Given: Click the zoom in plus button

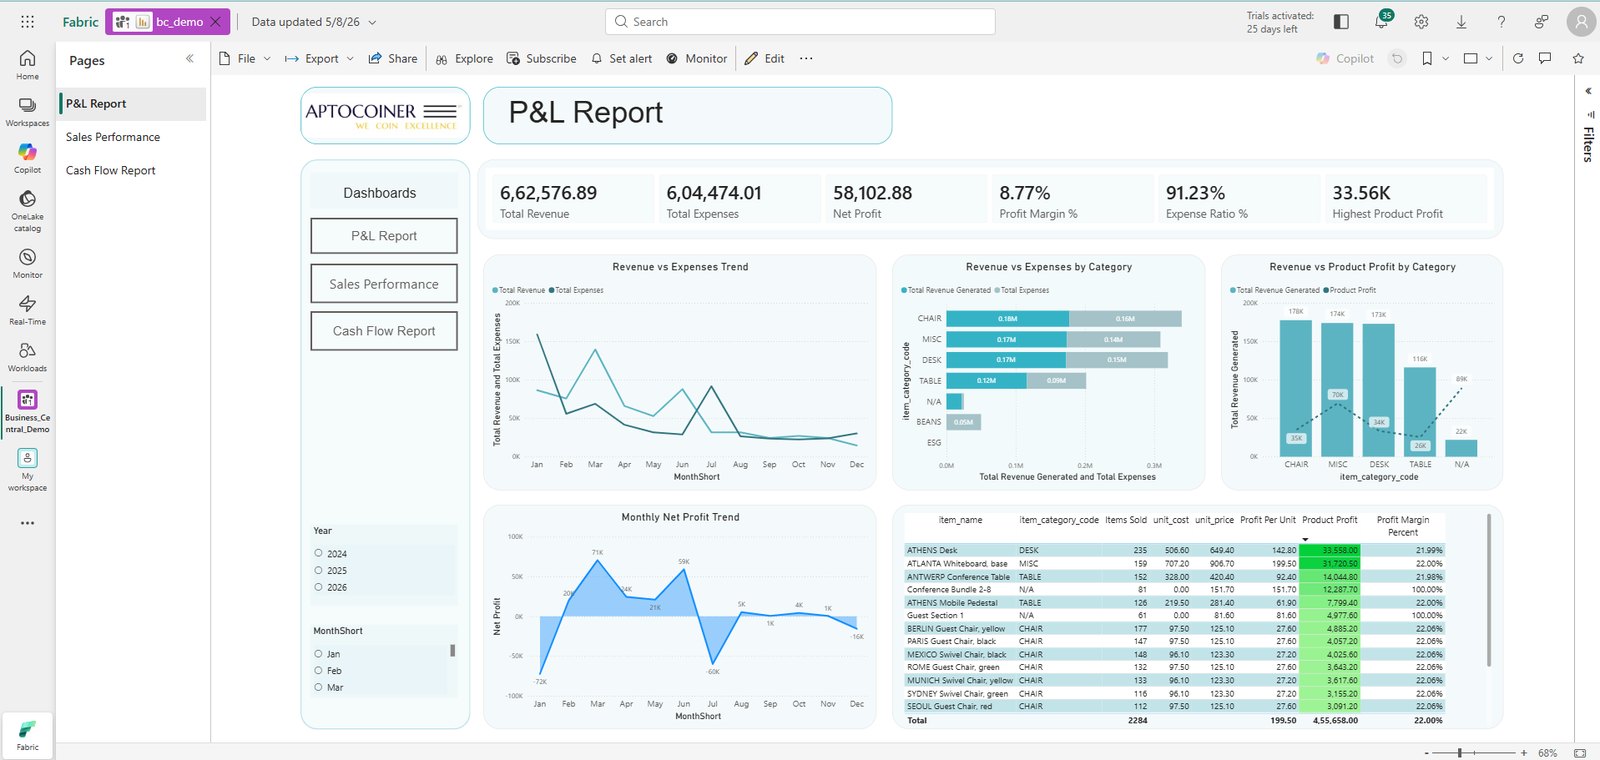Looking at the screenshot, I should (x=1524, y=752).
